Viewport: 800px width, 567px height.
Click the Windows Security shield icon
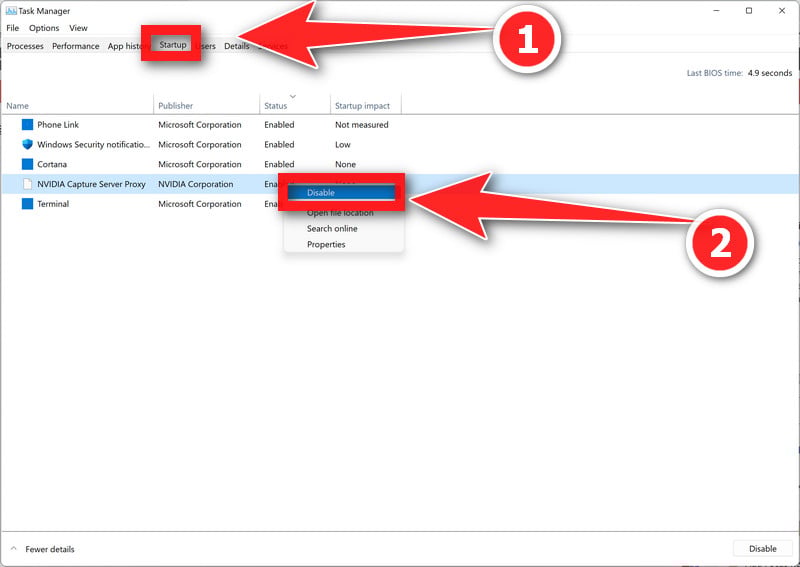28,144
